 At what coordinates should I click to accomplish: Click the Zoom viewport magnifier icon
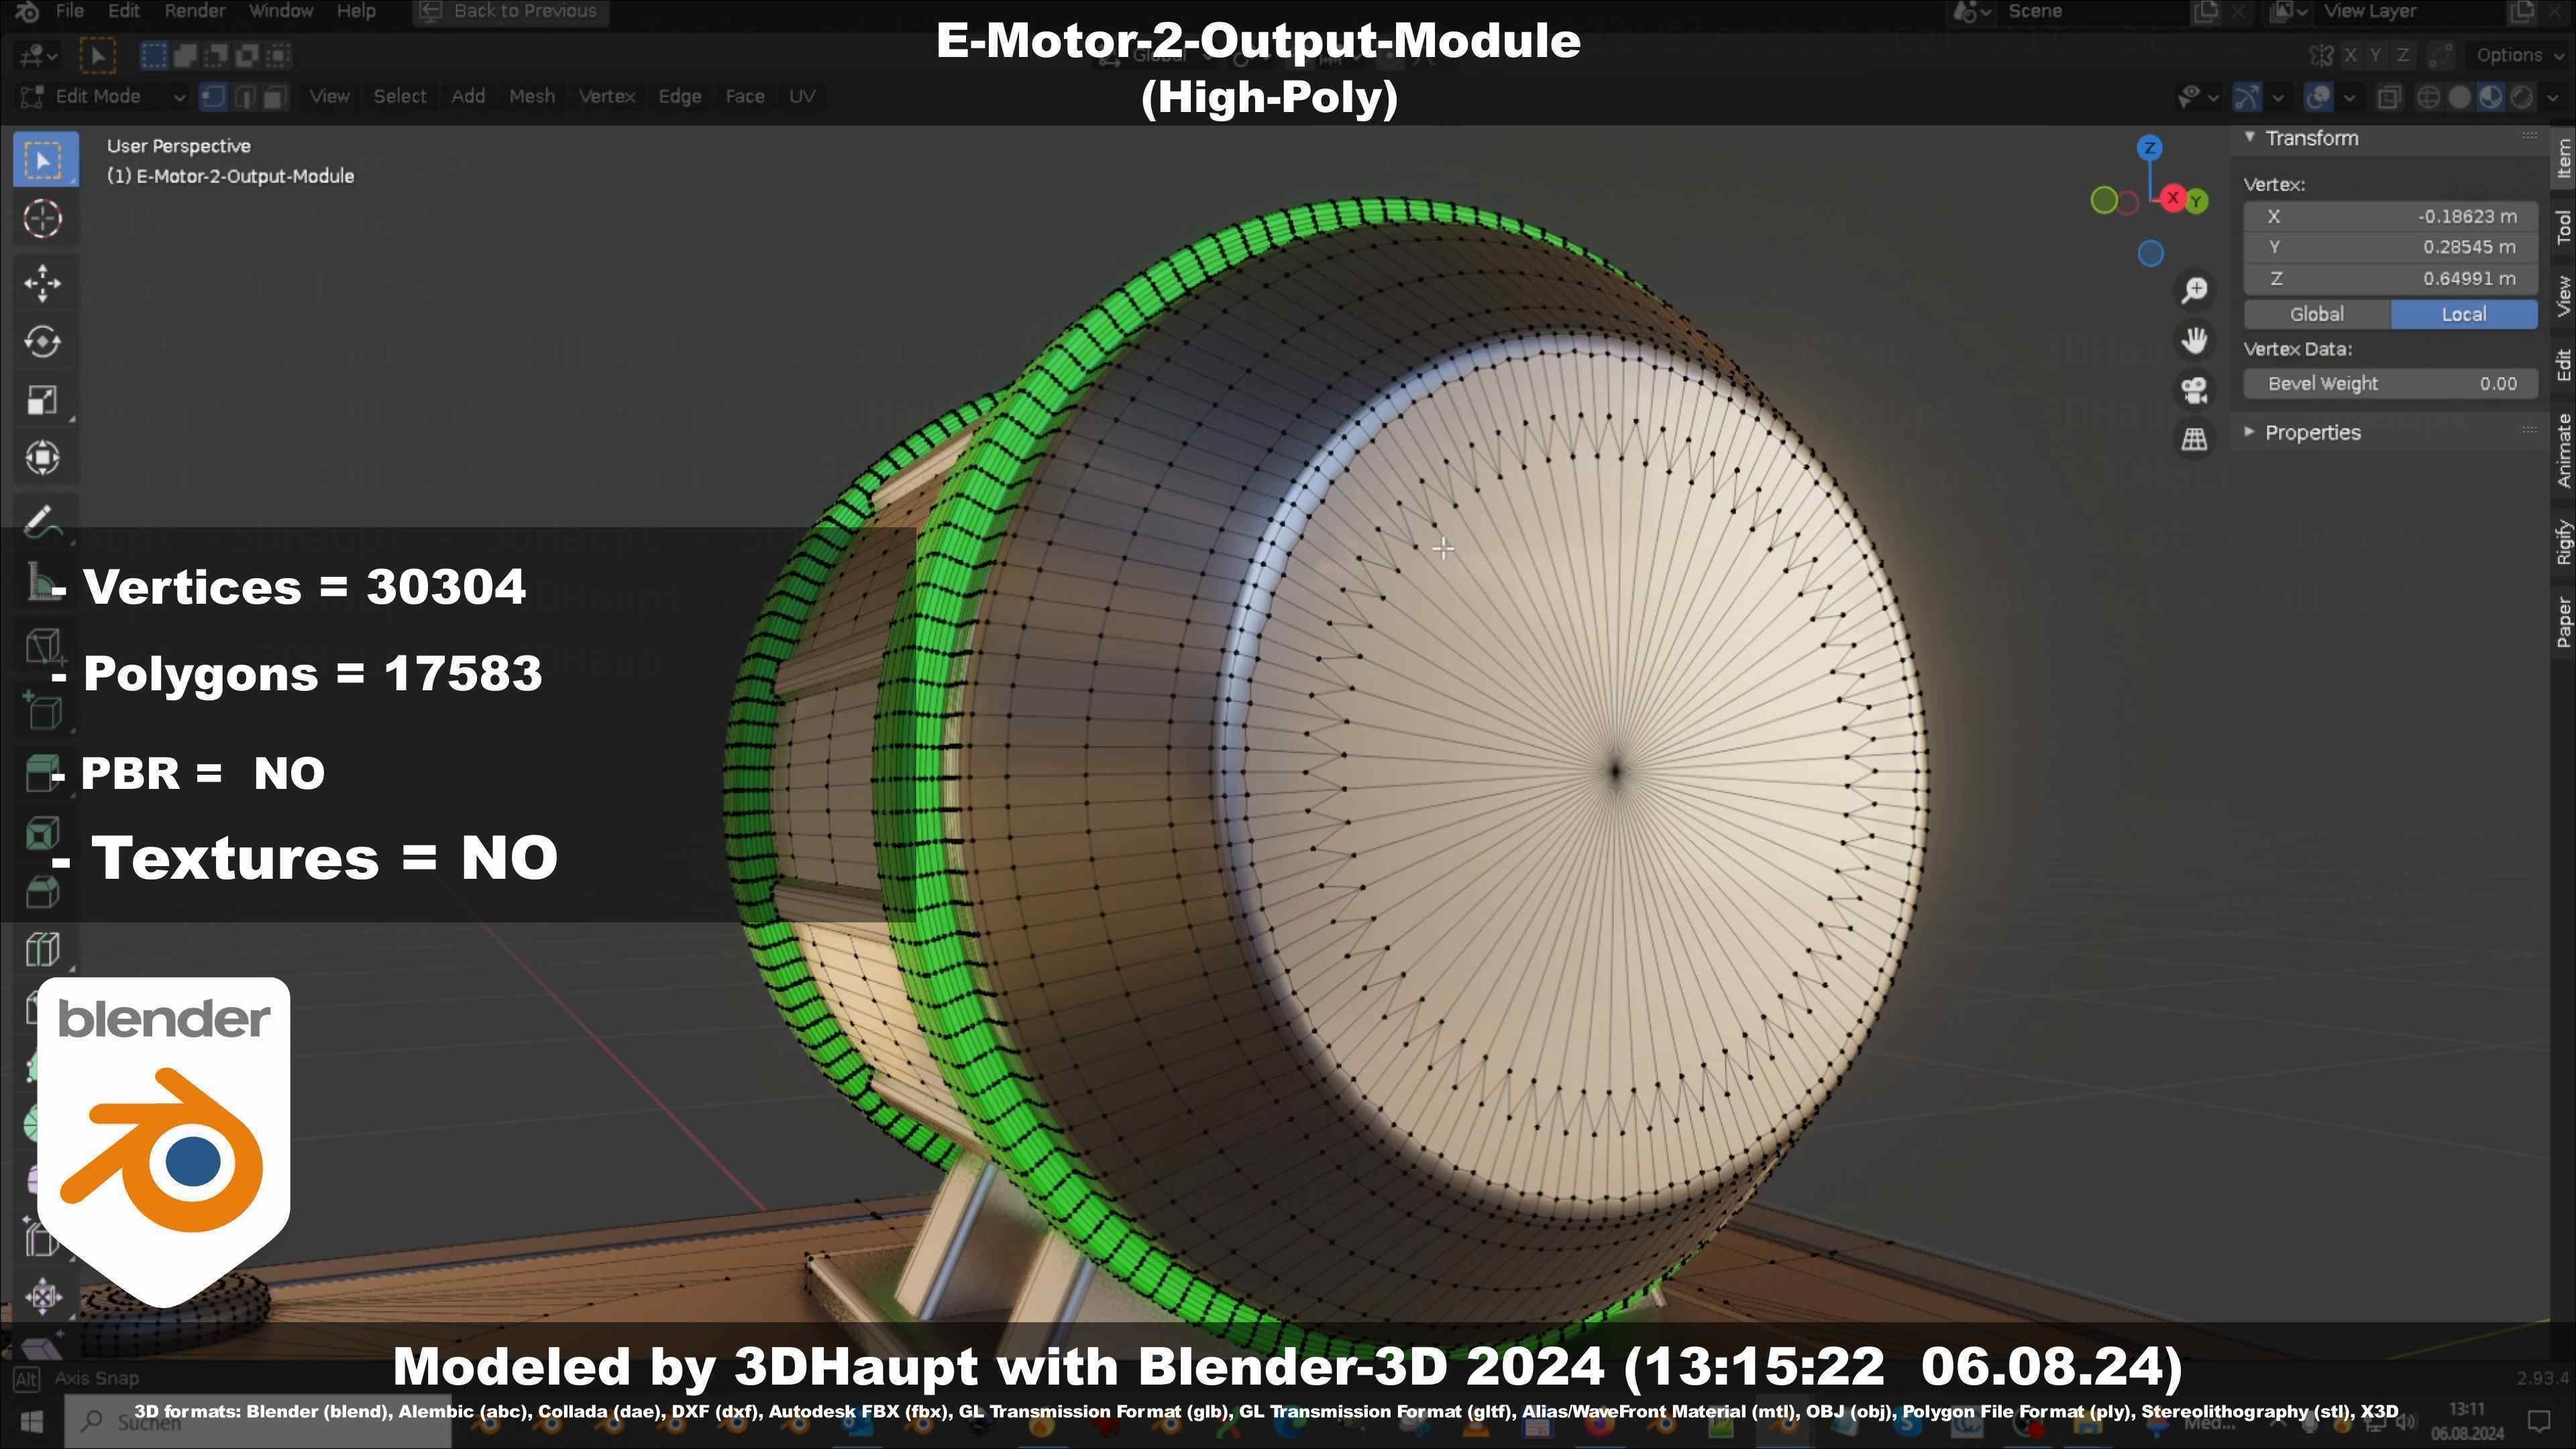pos(2195,291)
